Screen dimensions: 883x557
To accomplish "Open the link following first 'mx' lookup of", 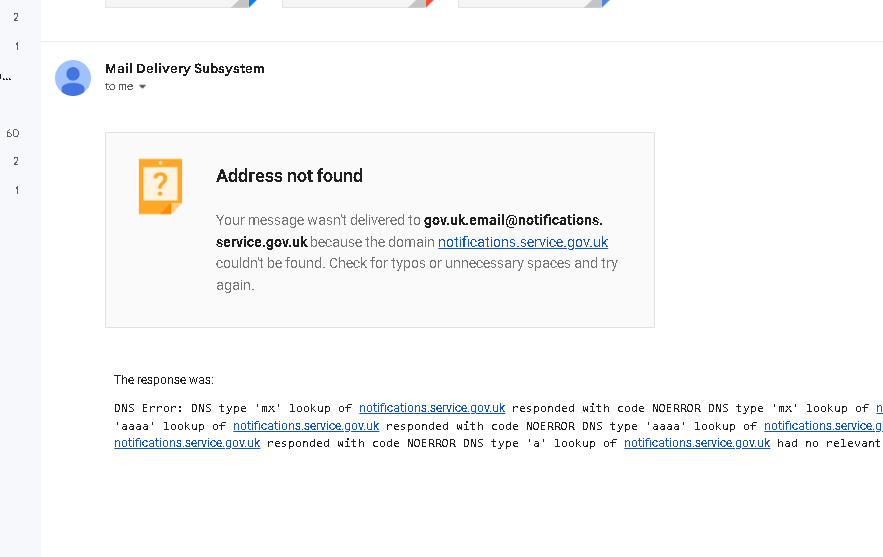I will point(432,408).
